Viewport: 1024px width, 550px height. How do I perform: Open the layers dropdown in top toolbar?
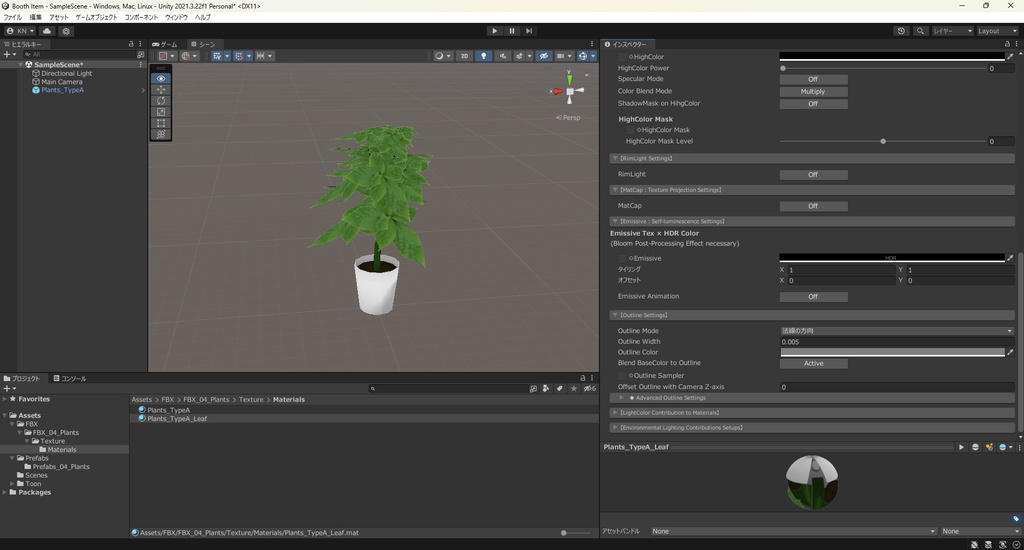point(952,31)
